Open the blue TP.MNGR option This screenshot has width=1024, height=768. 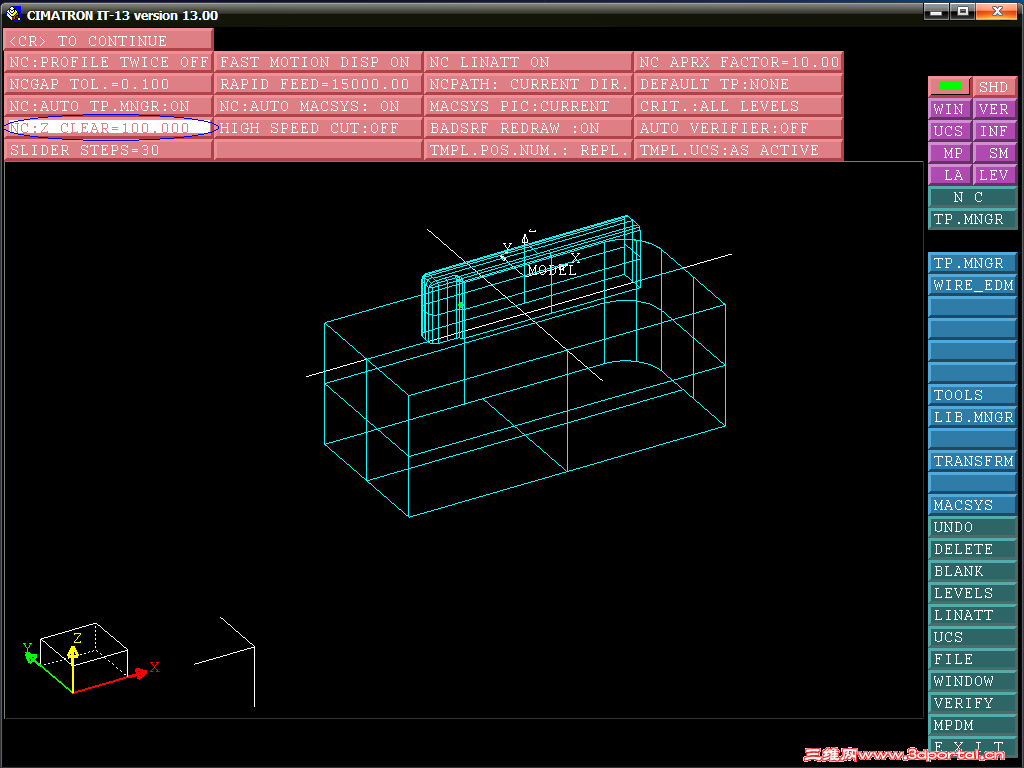click(972, 263)
